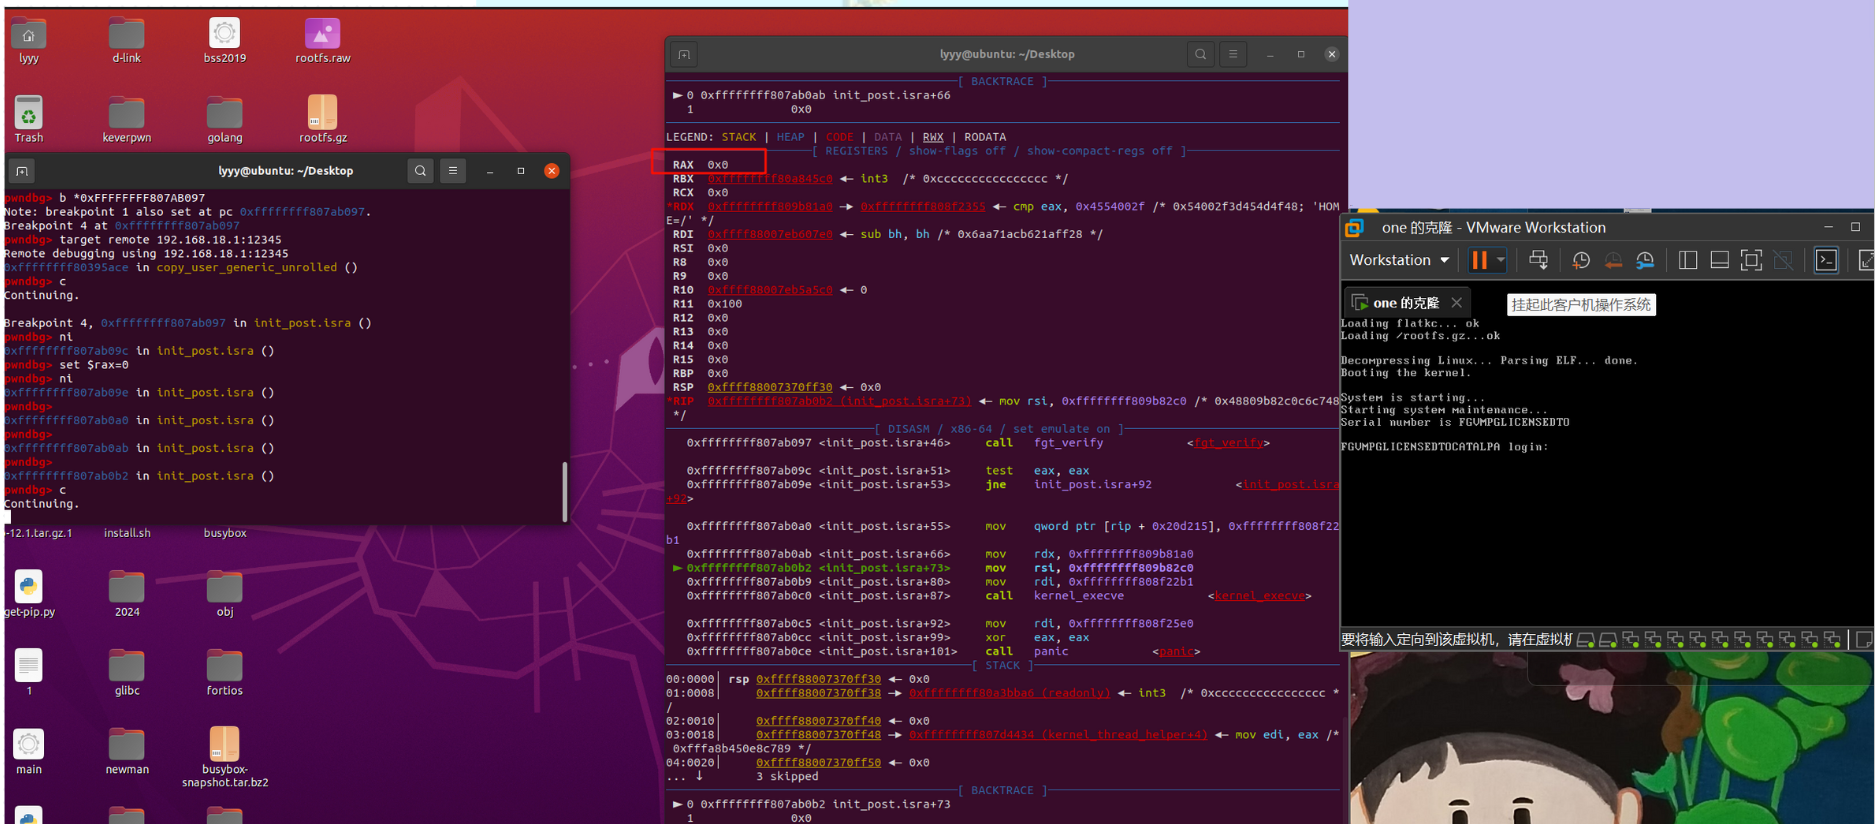Select the 'one 的克隆' VM tab
Viewport: 1875px width, 824px height.
[1405, 303]
